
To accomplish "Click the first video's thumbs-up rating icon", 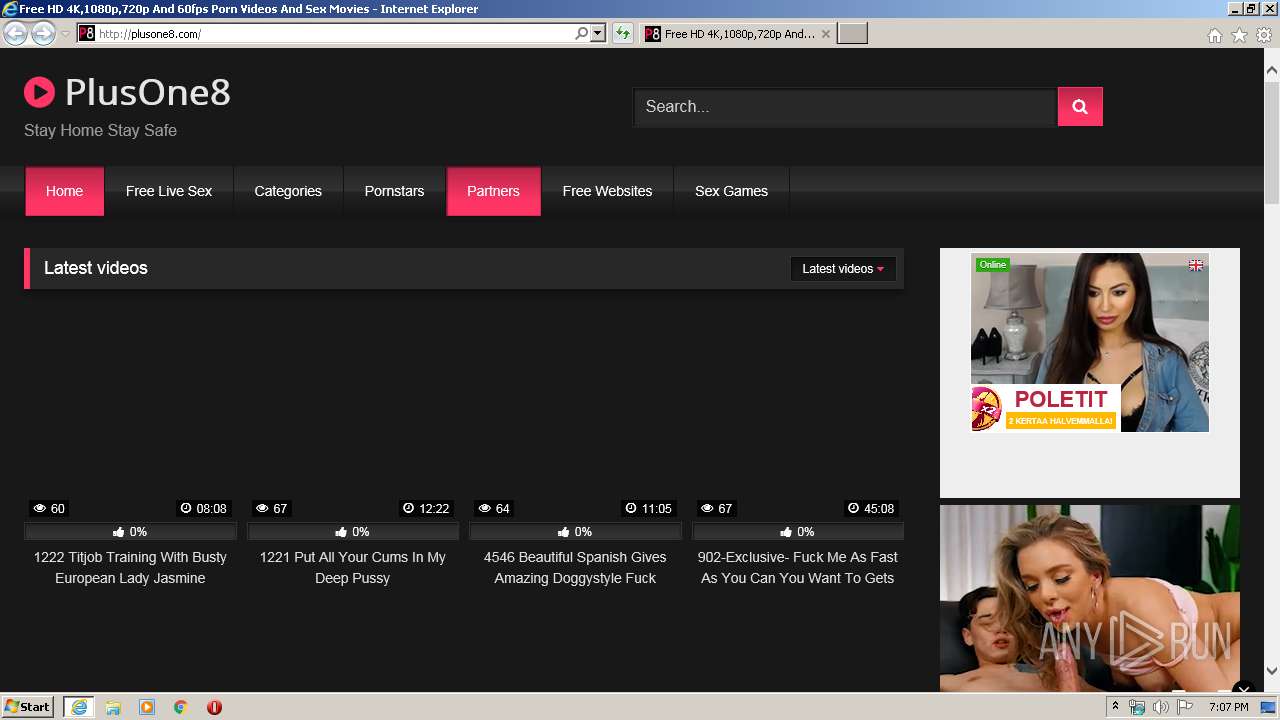I will (119, 532).
